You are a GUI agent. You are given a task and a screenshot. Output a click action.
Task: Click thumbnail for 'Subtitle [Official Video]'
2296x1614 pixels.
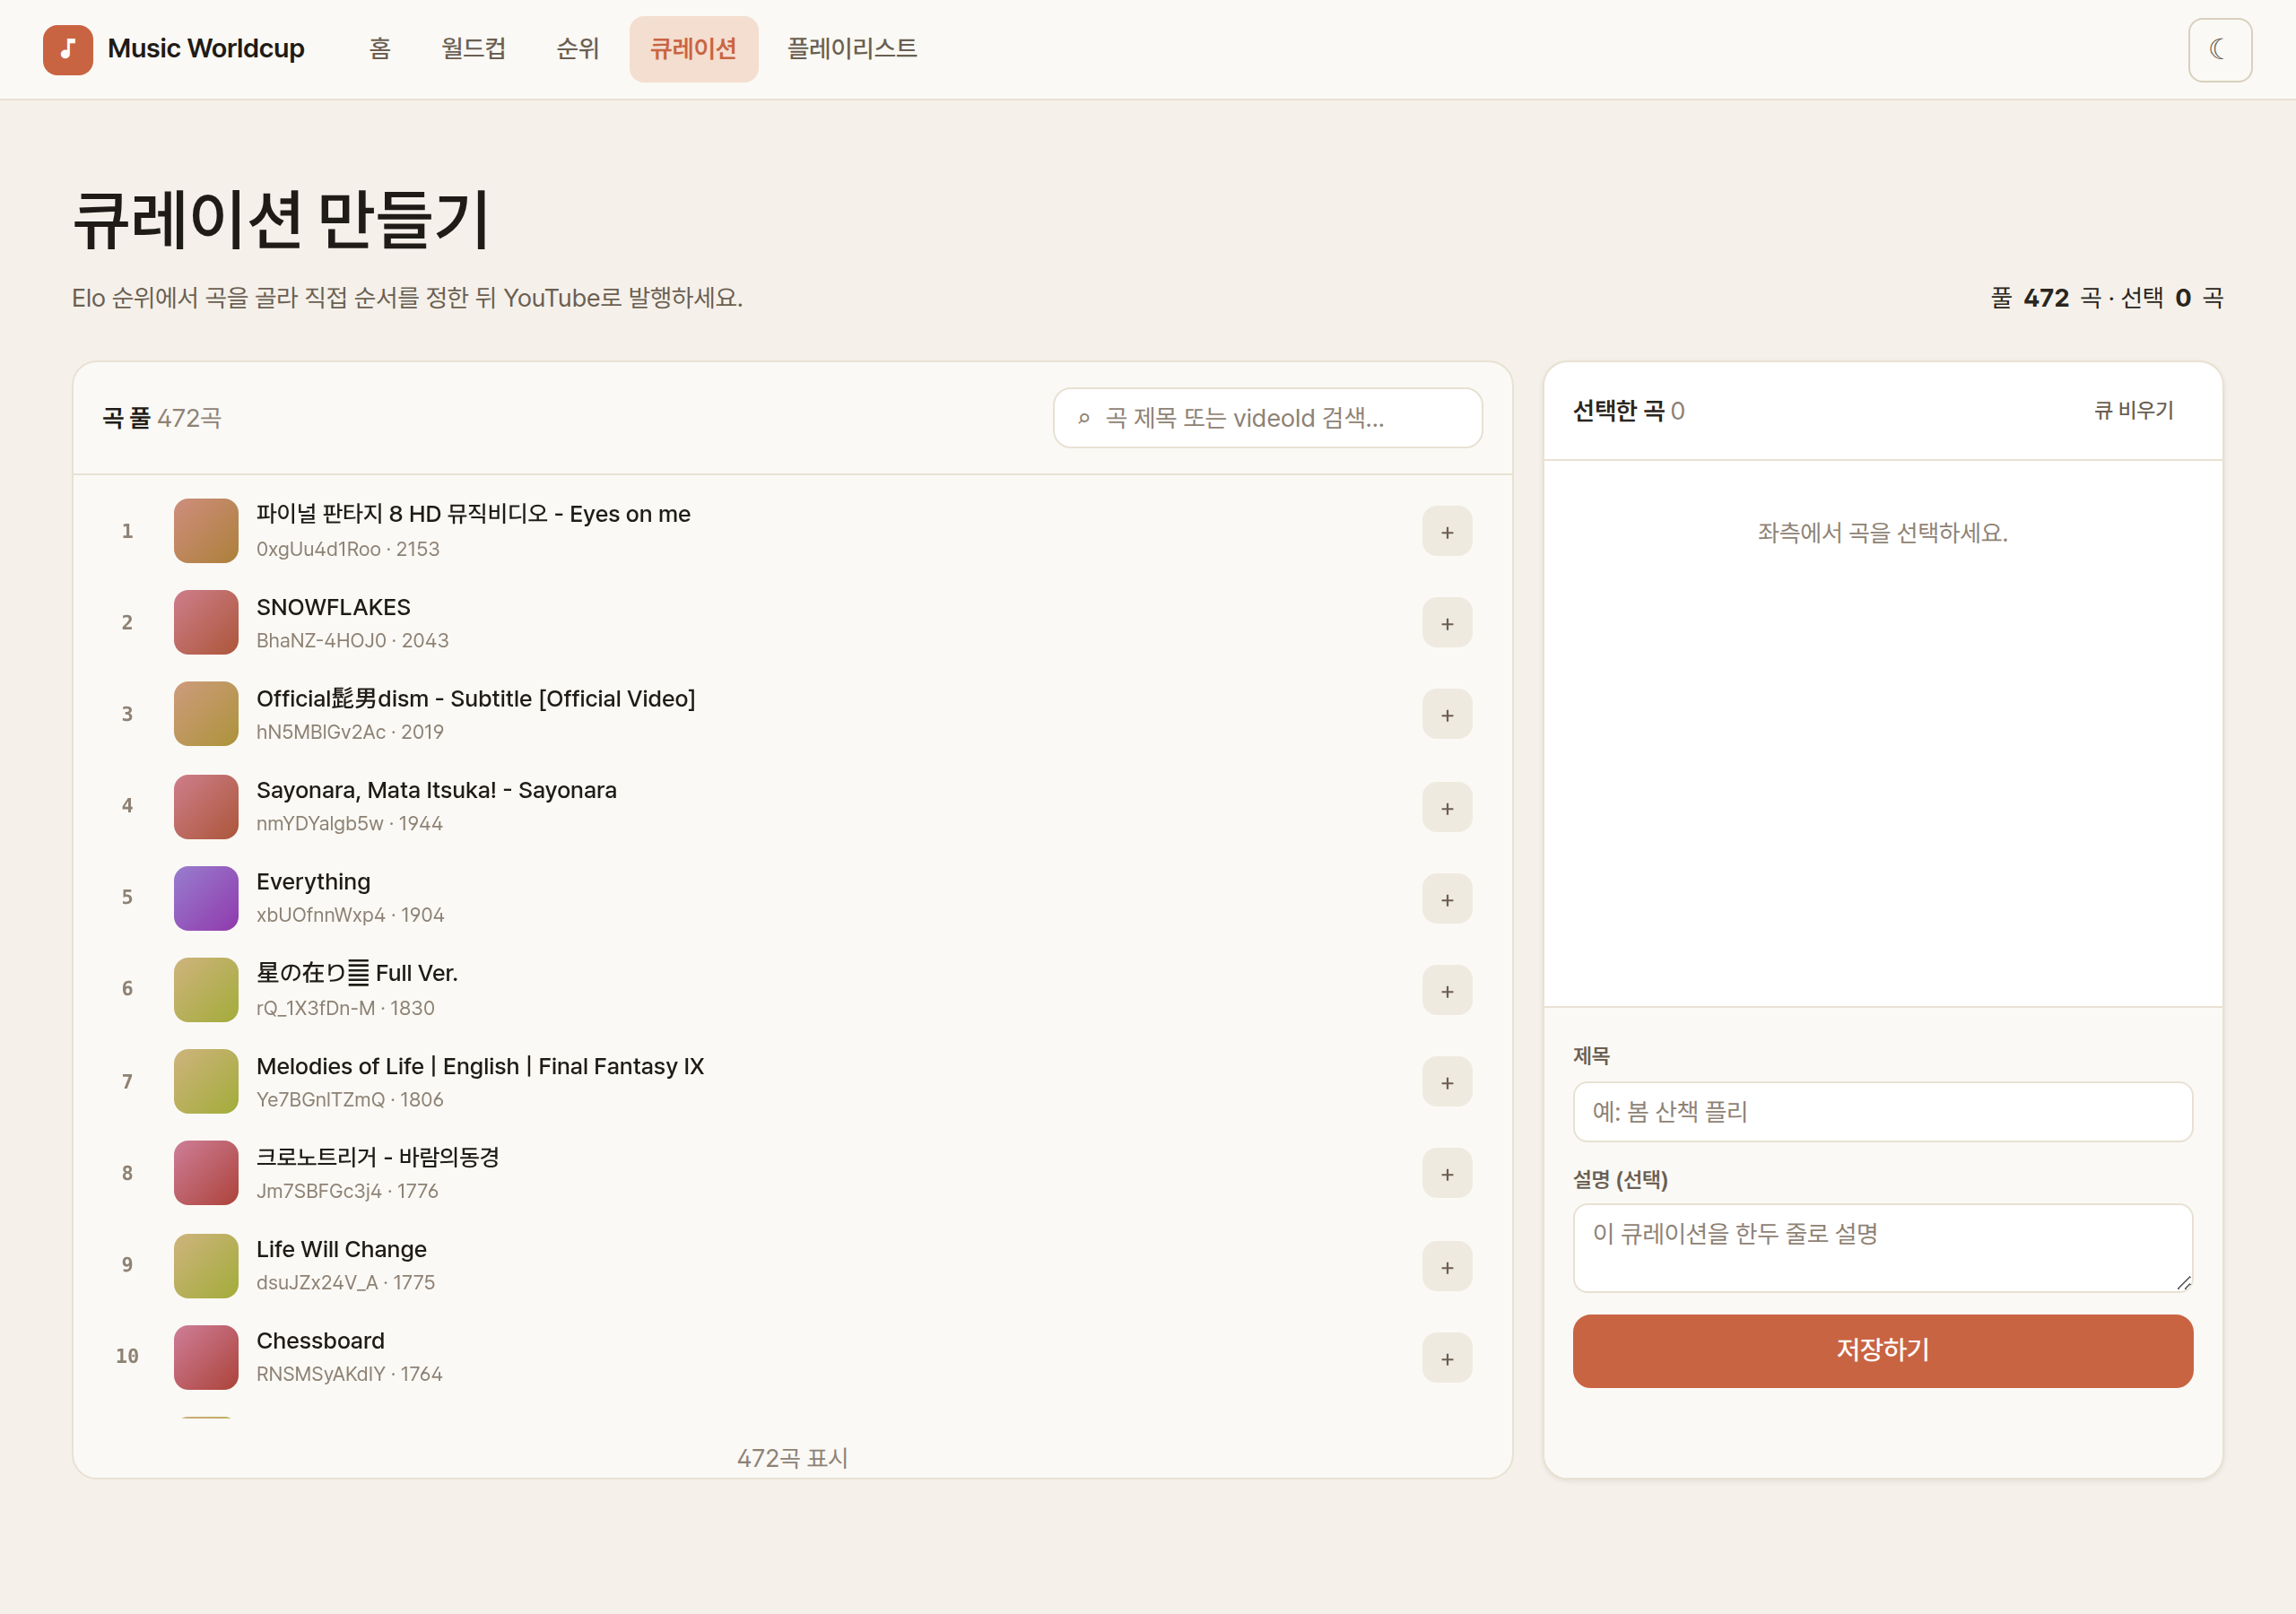tap(206, 714)
